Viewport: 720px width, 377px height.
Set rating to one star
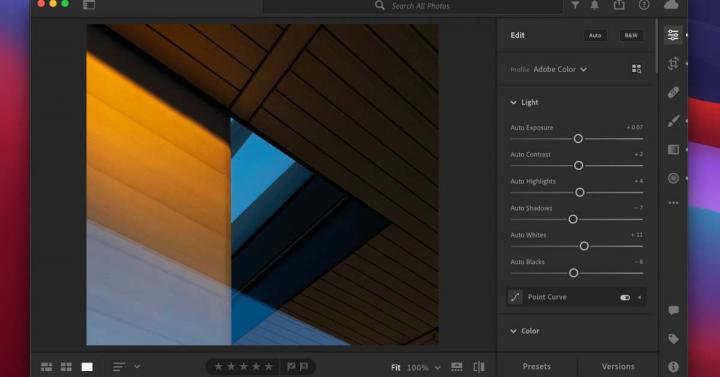[x=219, y=366]
